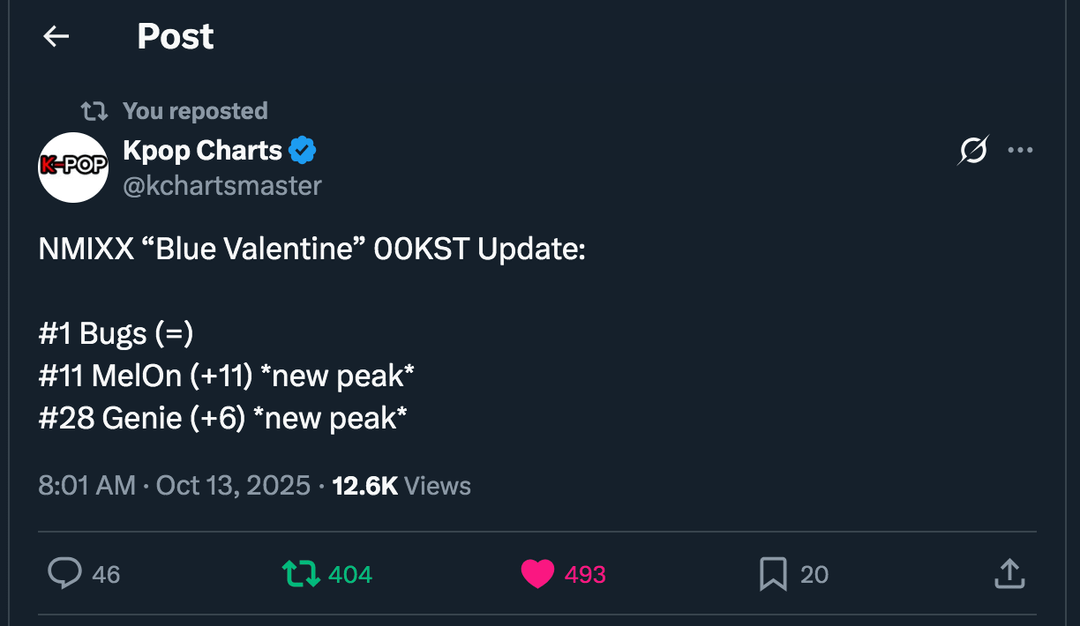Image resolution: width=1080 pixels, height=626 pixels.
Task: View the 12.6K Views analytics
Action: coord(401,486)
